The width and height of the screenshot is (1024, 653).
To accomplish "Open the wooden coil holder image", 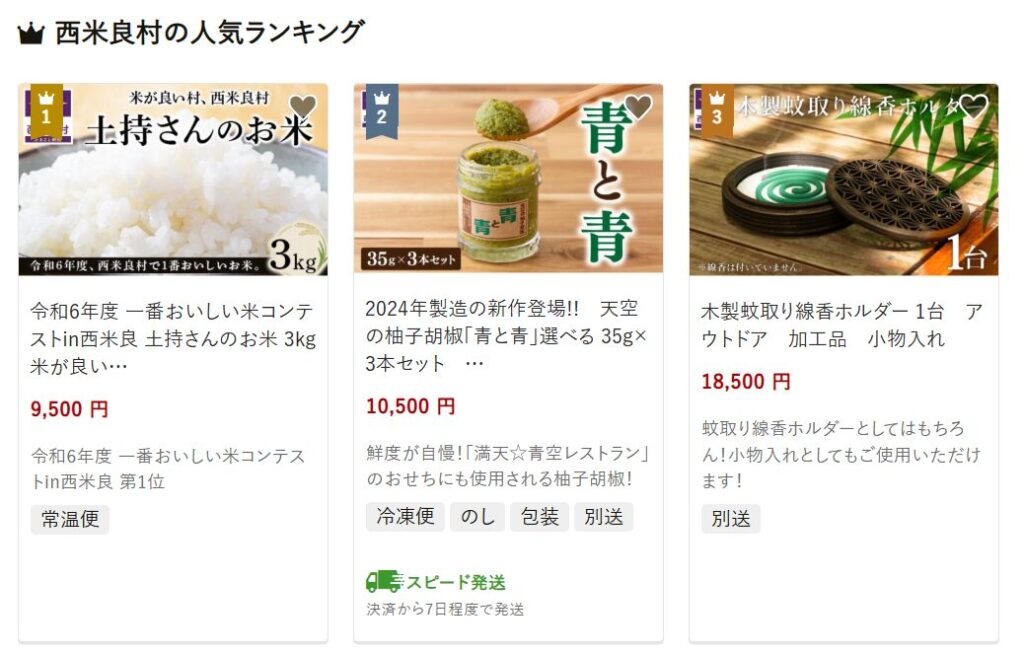I will click(x=844, y=180).
